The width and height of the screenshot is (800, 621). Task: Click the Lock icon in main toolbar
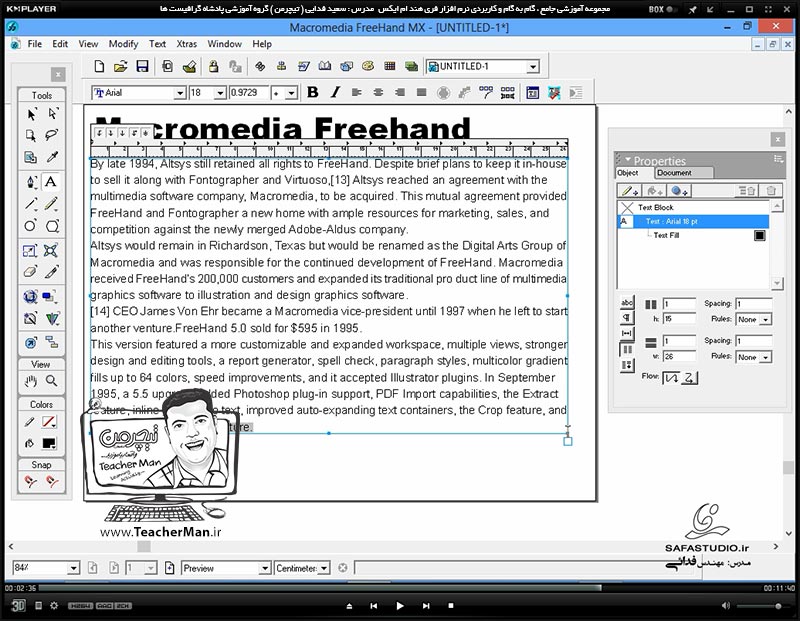pyautogui.click(x=213, y=66)
